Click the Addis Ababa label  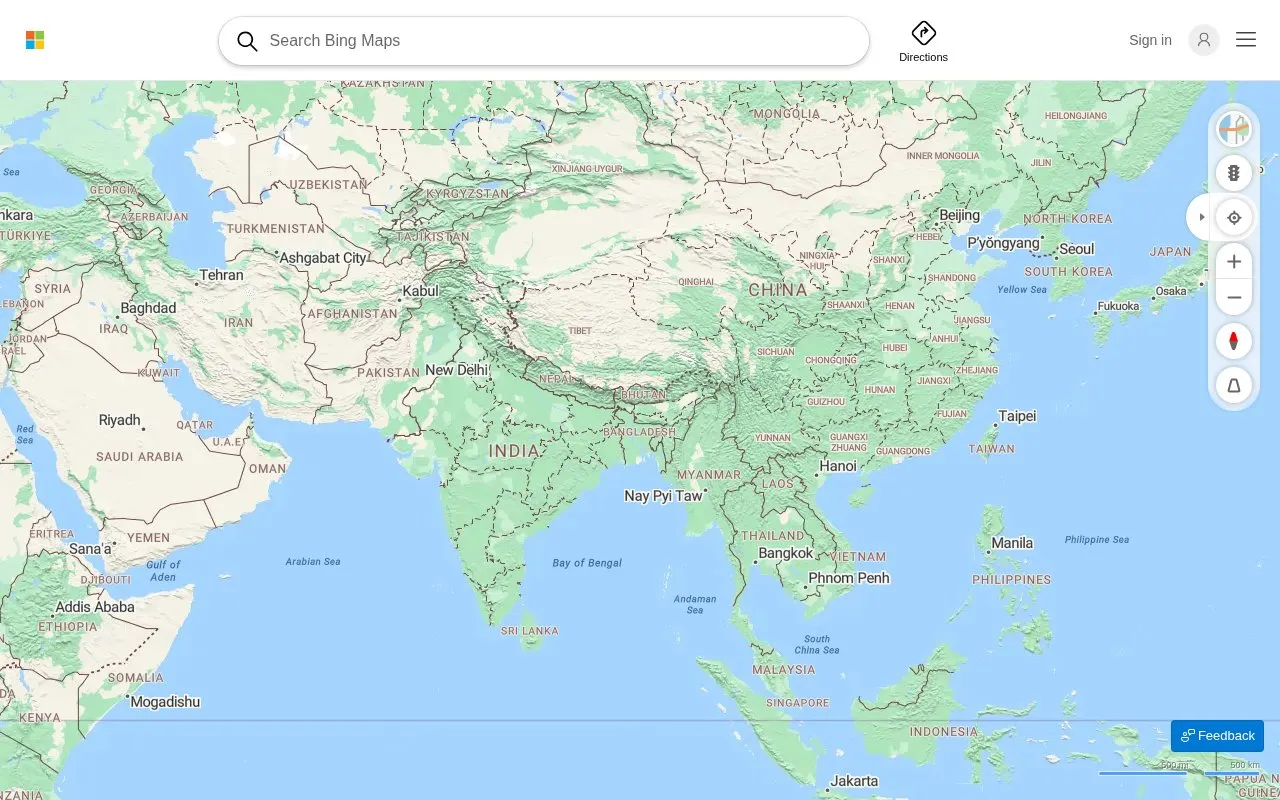point(95,607)
